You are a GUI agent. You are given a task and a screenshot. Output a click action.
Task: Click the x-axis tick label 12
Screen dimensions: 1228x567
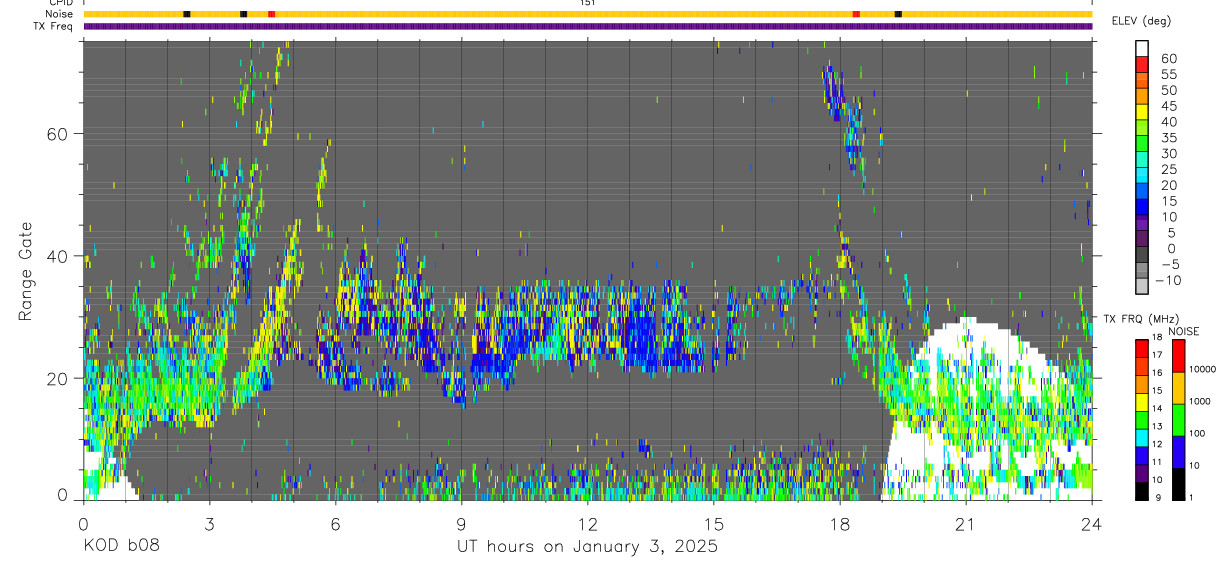tap(587, 525)
